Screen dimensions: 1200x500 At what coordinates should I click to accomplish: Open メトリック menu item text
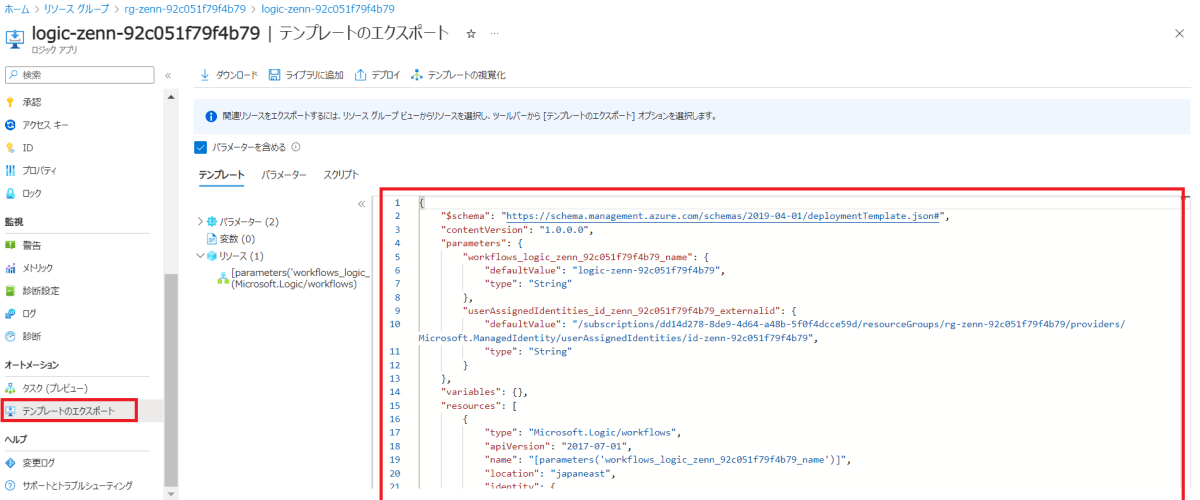click(x=38, y=268)
